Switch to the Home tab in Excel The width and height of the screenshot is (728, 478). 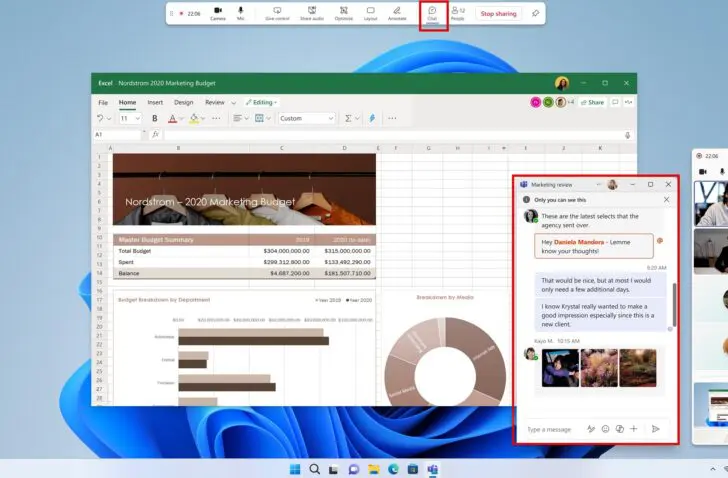(x=127, y=103)
